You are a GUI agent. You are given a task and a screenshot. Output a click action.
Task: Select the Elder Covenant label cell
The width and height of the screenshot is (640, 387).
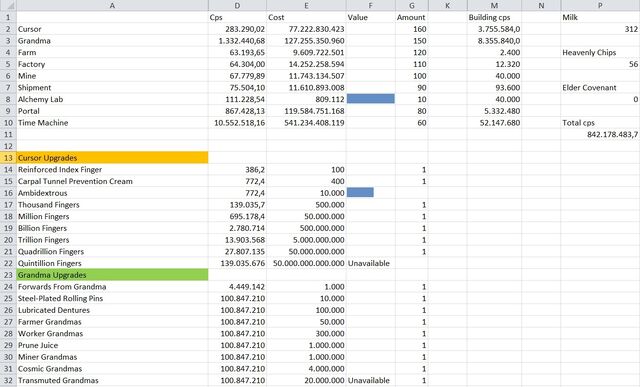point(600,87)
